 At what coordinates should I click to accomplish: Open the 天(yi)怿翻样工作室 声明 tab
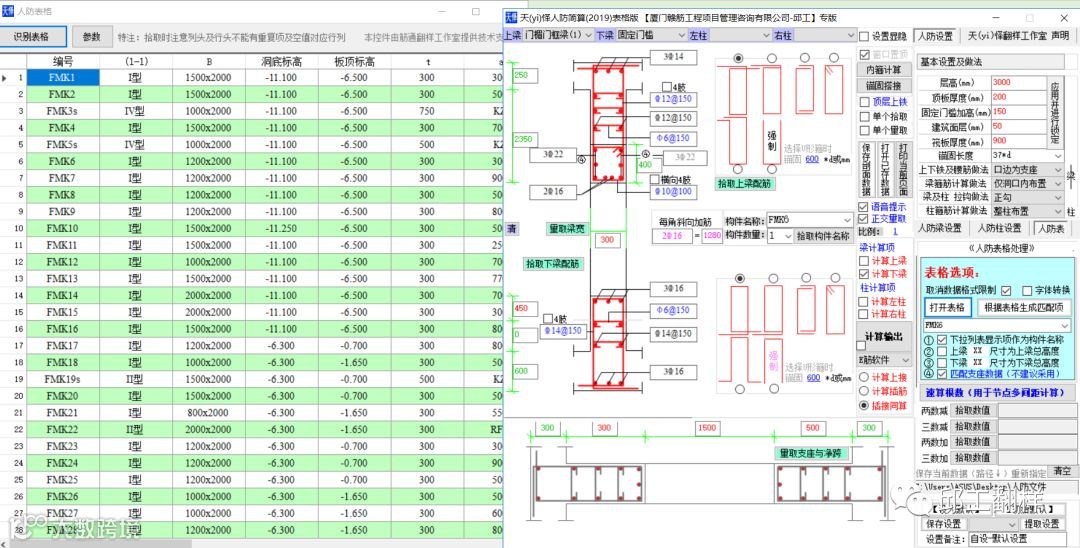(1018, 36)
